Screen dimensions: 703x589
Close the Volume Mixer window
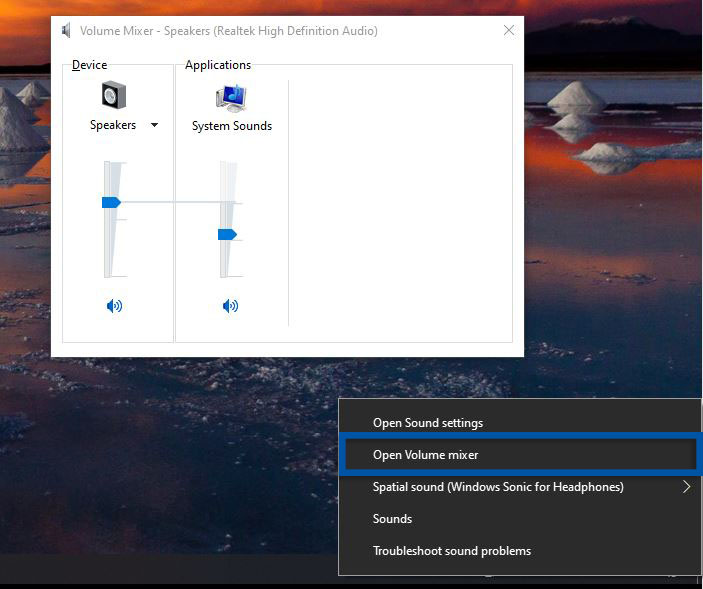(x=509, y=30)
